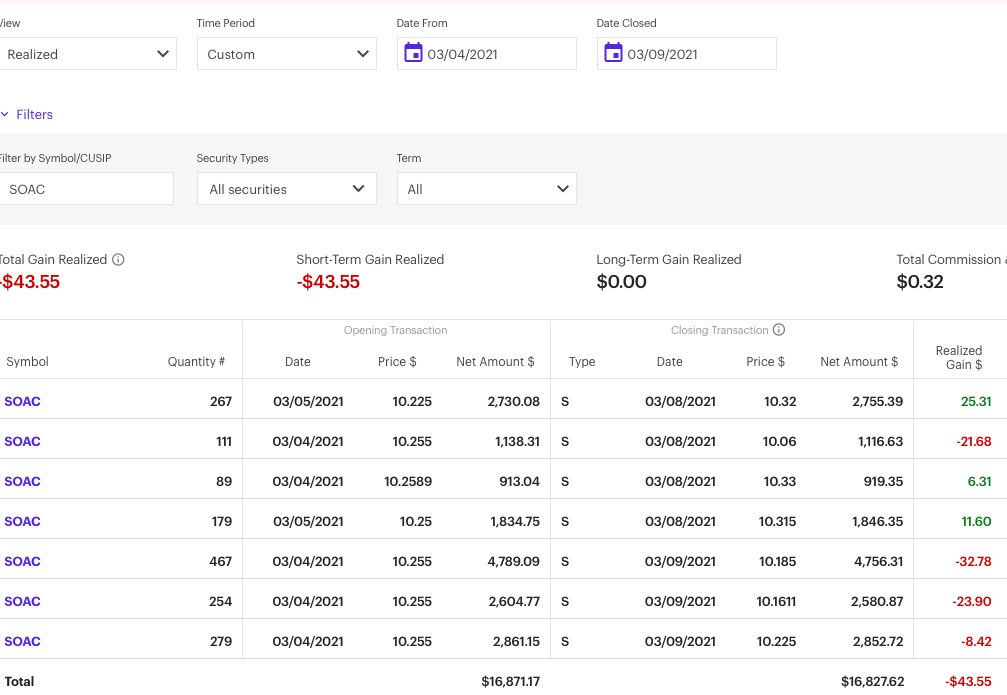The image size is (1007, 695).
Task: Click info icon beside Closing Transaction header
Action: 779,330
